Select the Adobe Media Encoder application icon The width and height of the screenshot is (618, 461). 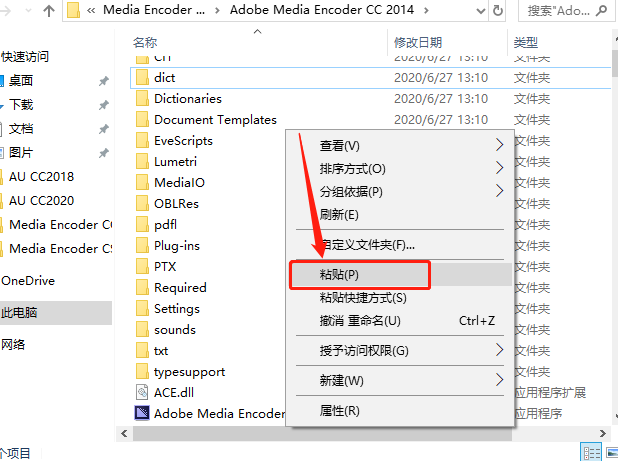(142, 413)
